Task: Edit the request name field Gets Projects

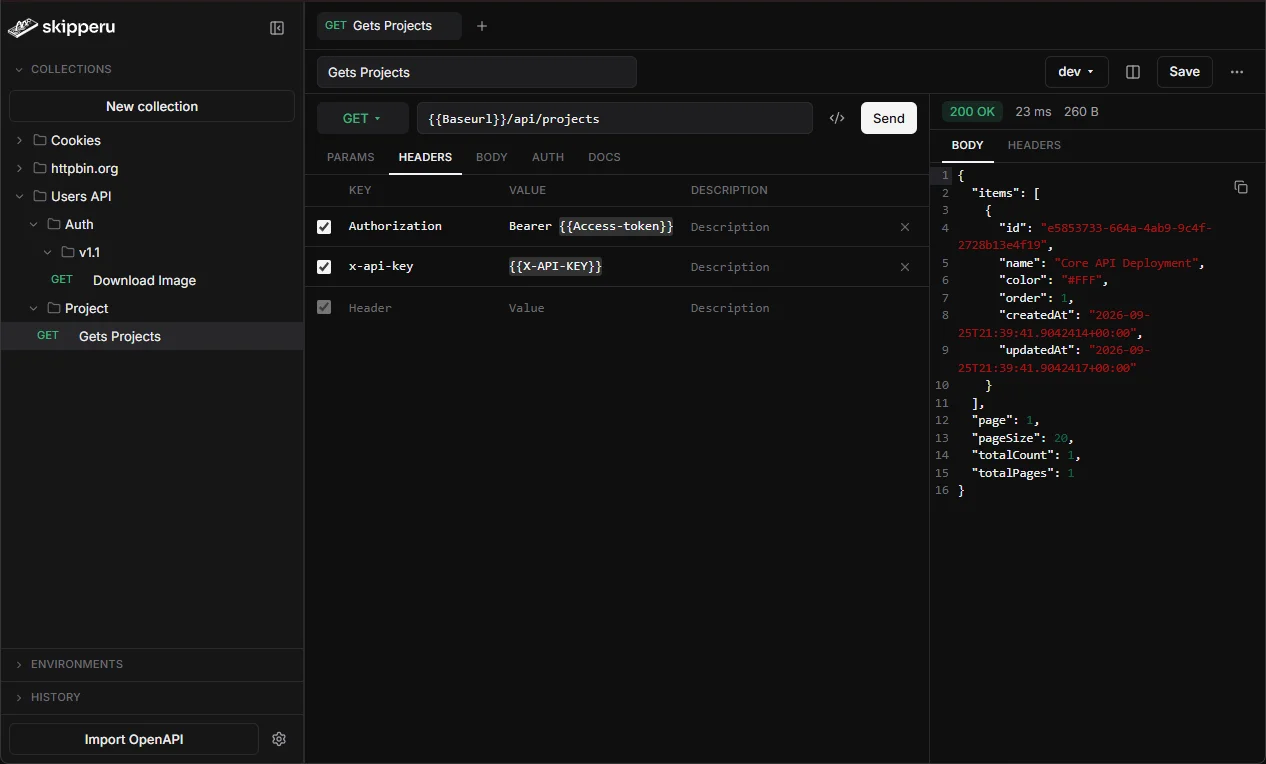Action: pyautogui.click(x=477, y=72)
